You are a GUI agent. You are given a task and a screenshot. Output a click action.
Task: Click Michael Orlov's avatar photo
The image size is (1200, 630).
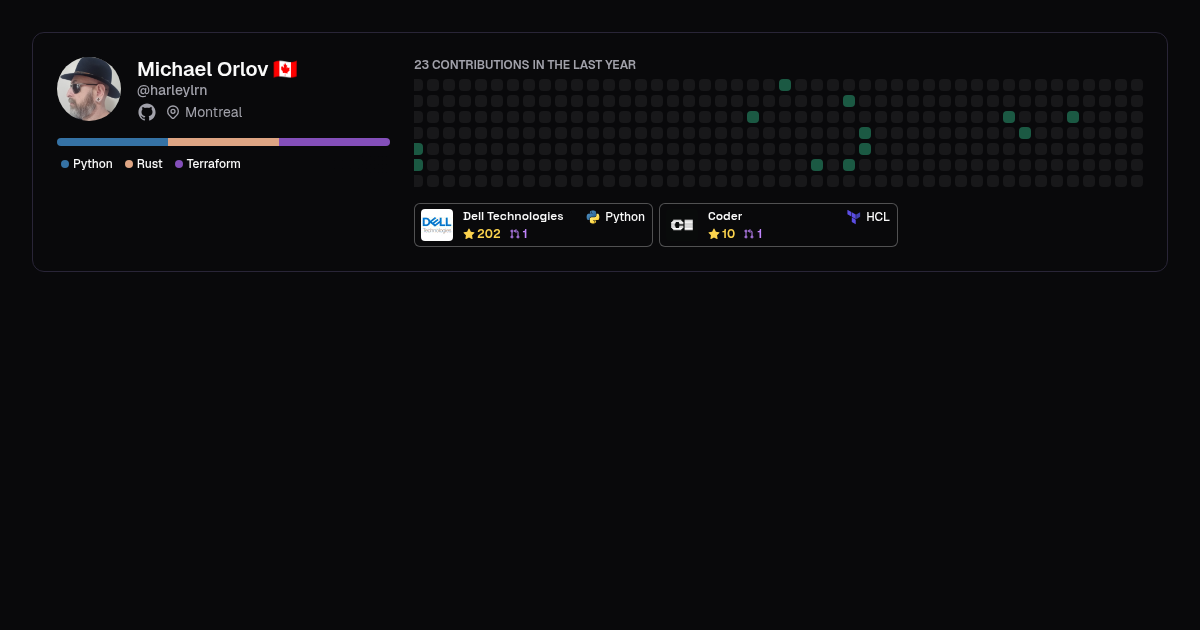click(89, 89)
